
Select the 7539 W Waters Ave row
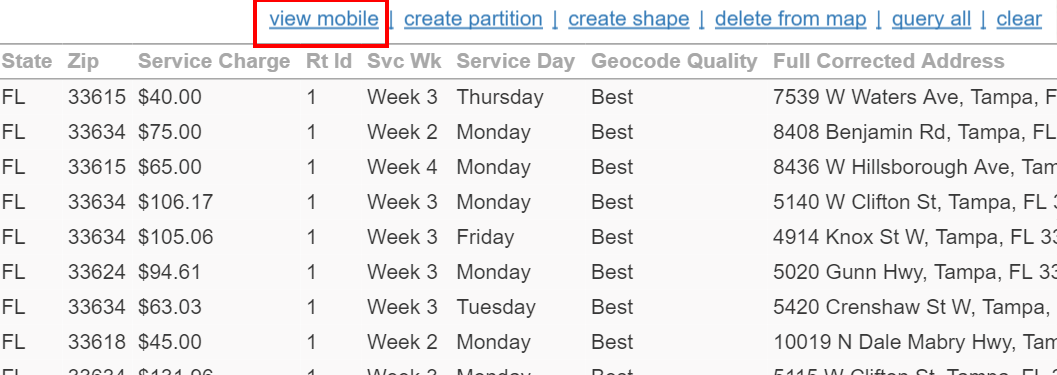click(x=528, y=97)
